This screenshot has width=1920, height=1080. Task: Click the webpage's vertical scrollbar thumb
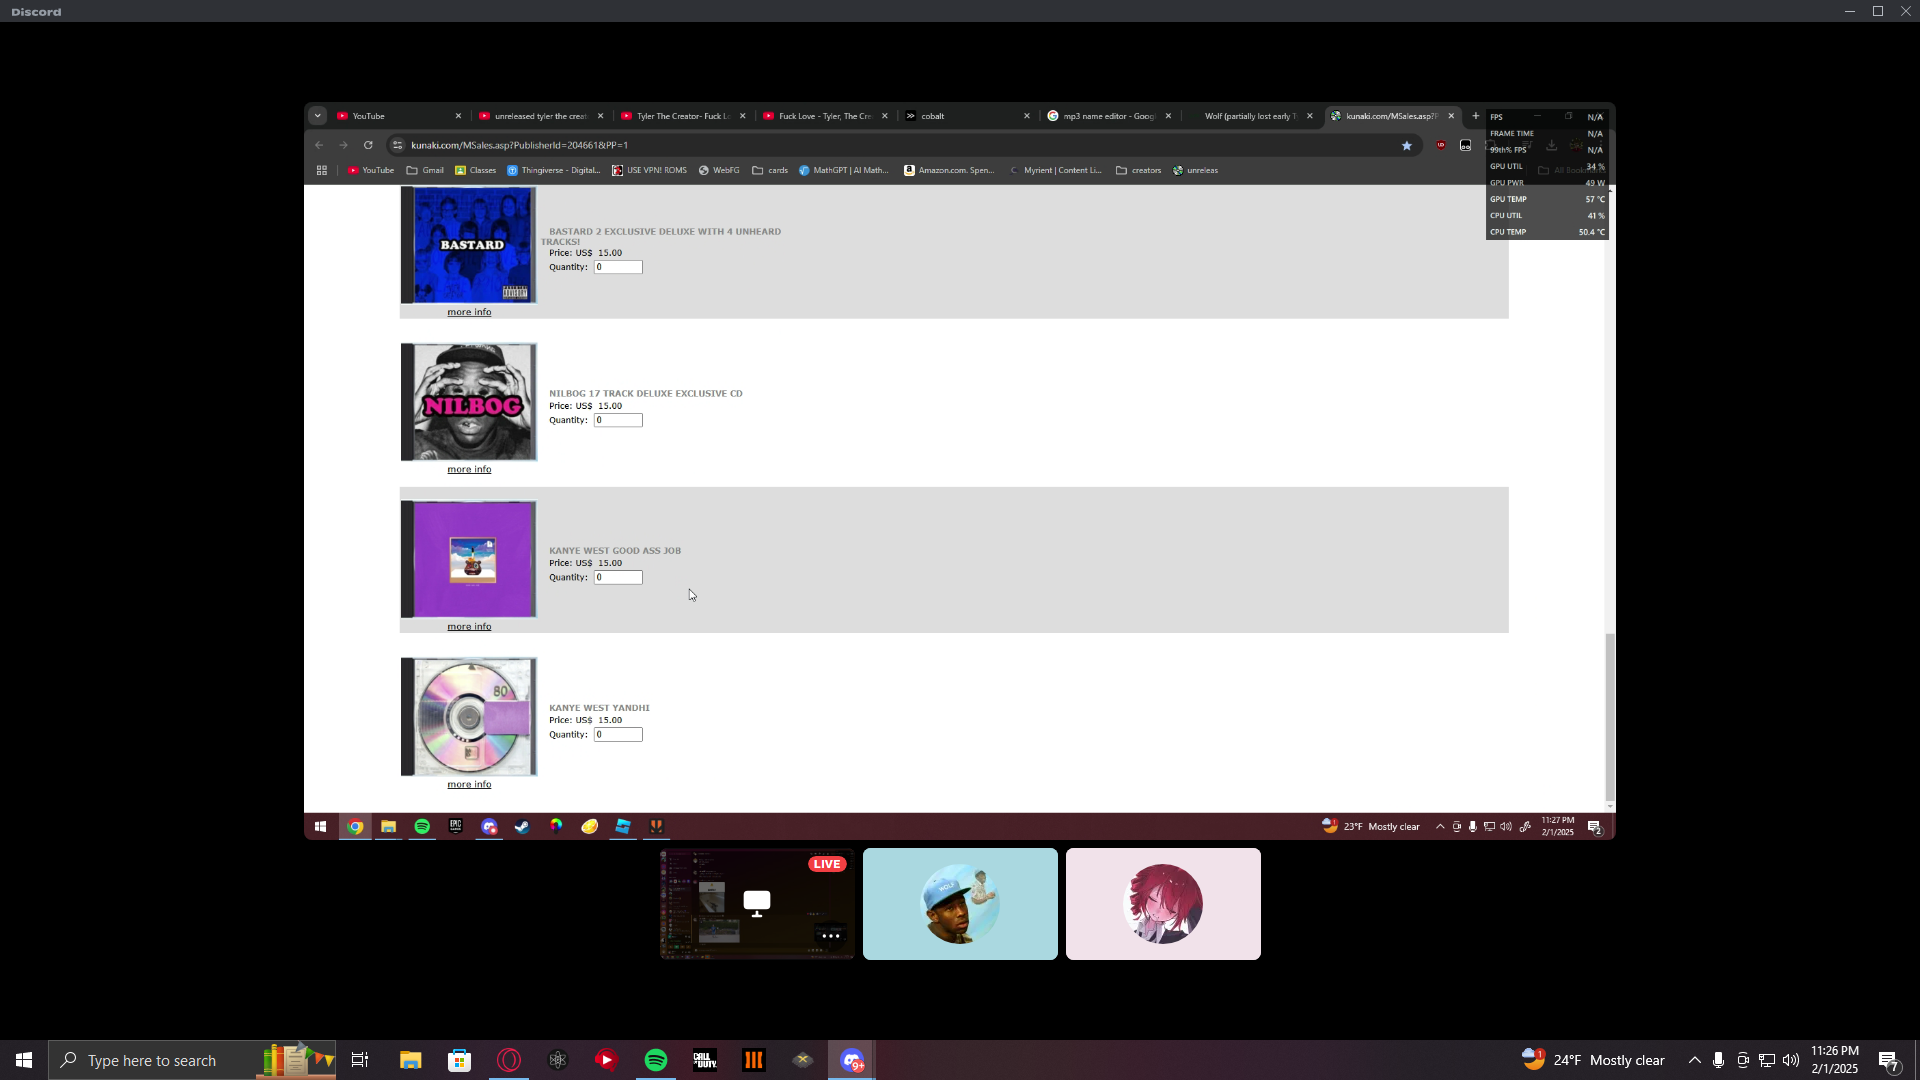coord(1609,715)
